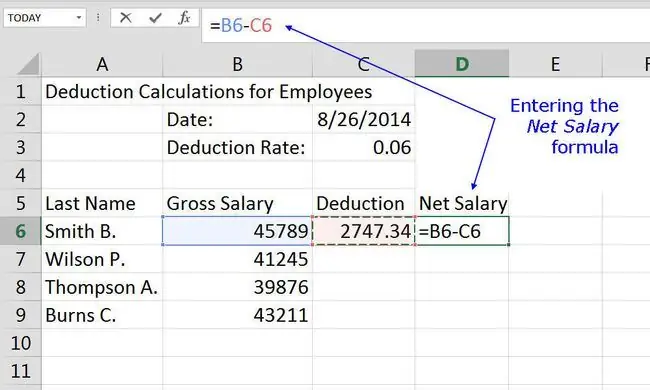
Task: Click in the formula bar text =B6-C6
Action: pyautogui.click(x=241, y=26)
